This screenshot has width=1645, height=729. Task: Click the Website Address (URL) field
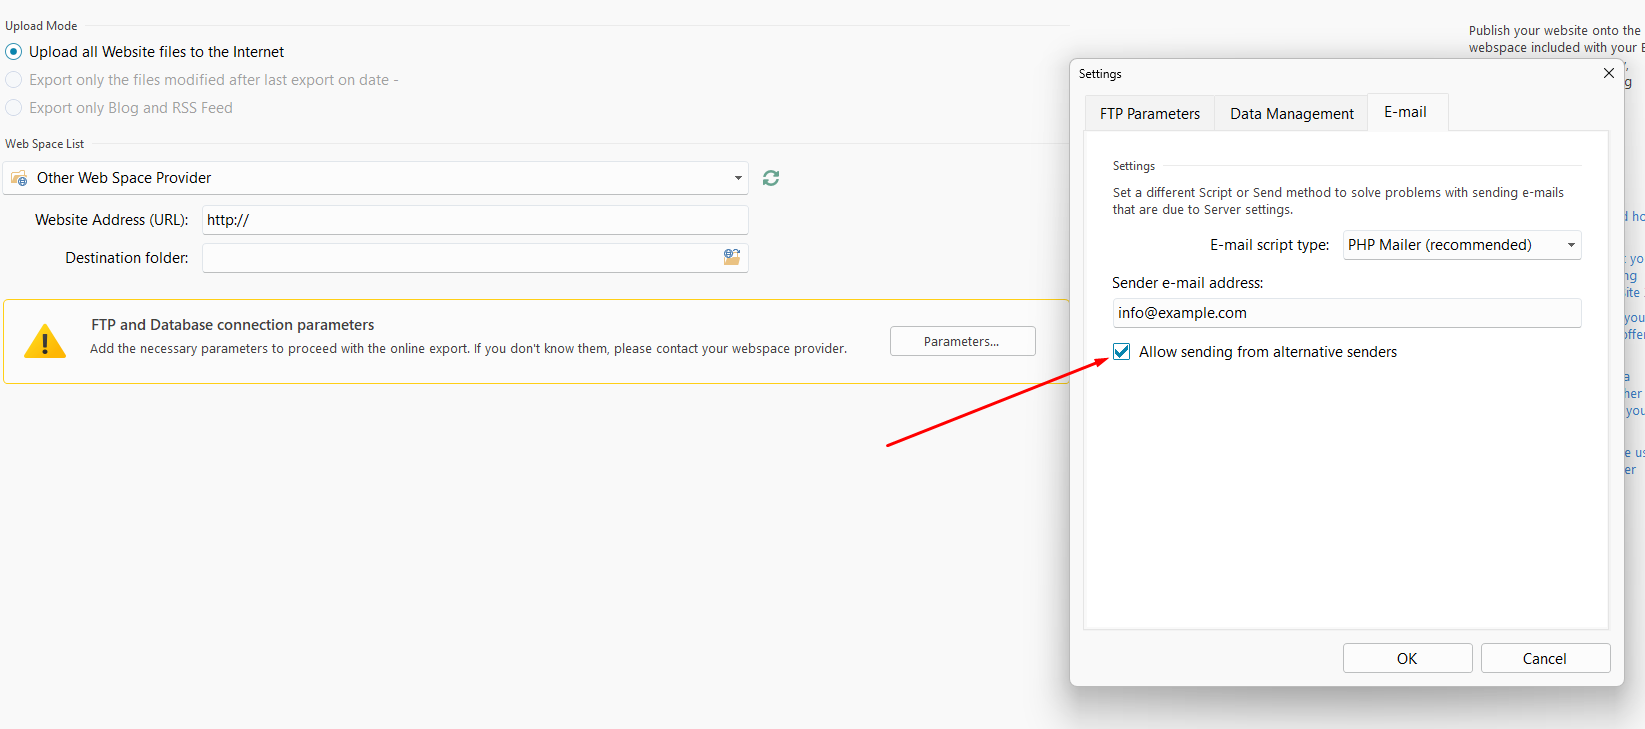pyautogui.click(x=476, y=220)
